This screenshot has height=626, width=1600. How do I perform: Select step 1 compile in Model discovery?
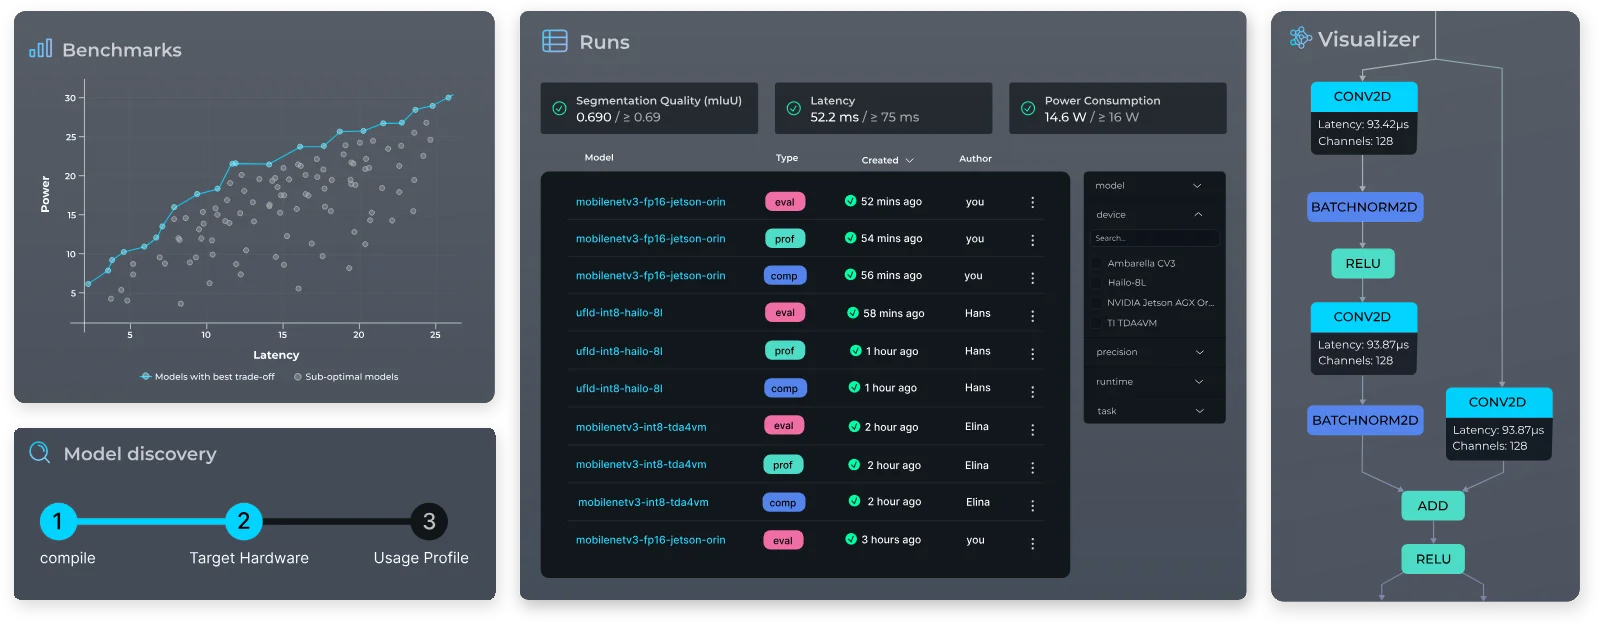(58, 521)
